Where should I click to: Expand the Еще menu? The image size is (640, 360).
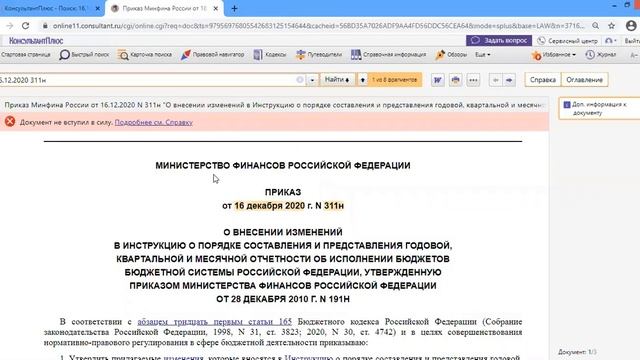[x=482, y=55]
